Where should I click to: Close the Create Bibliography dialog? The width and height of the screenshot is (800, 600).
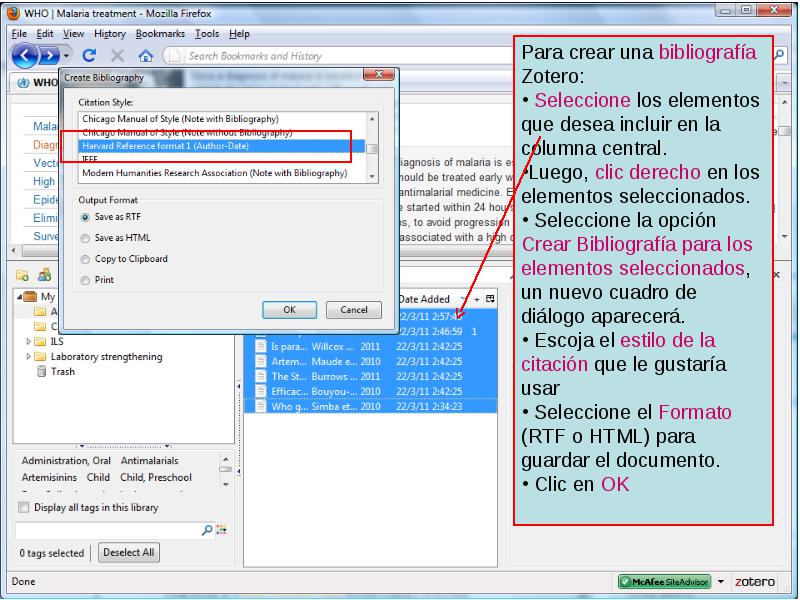(379, 74)
